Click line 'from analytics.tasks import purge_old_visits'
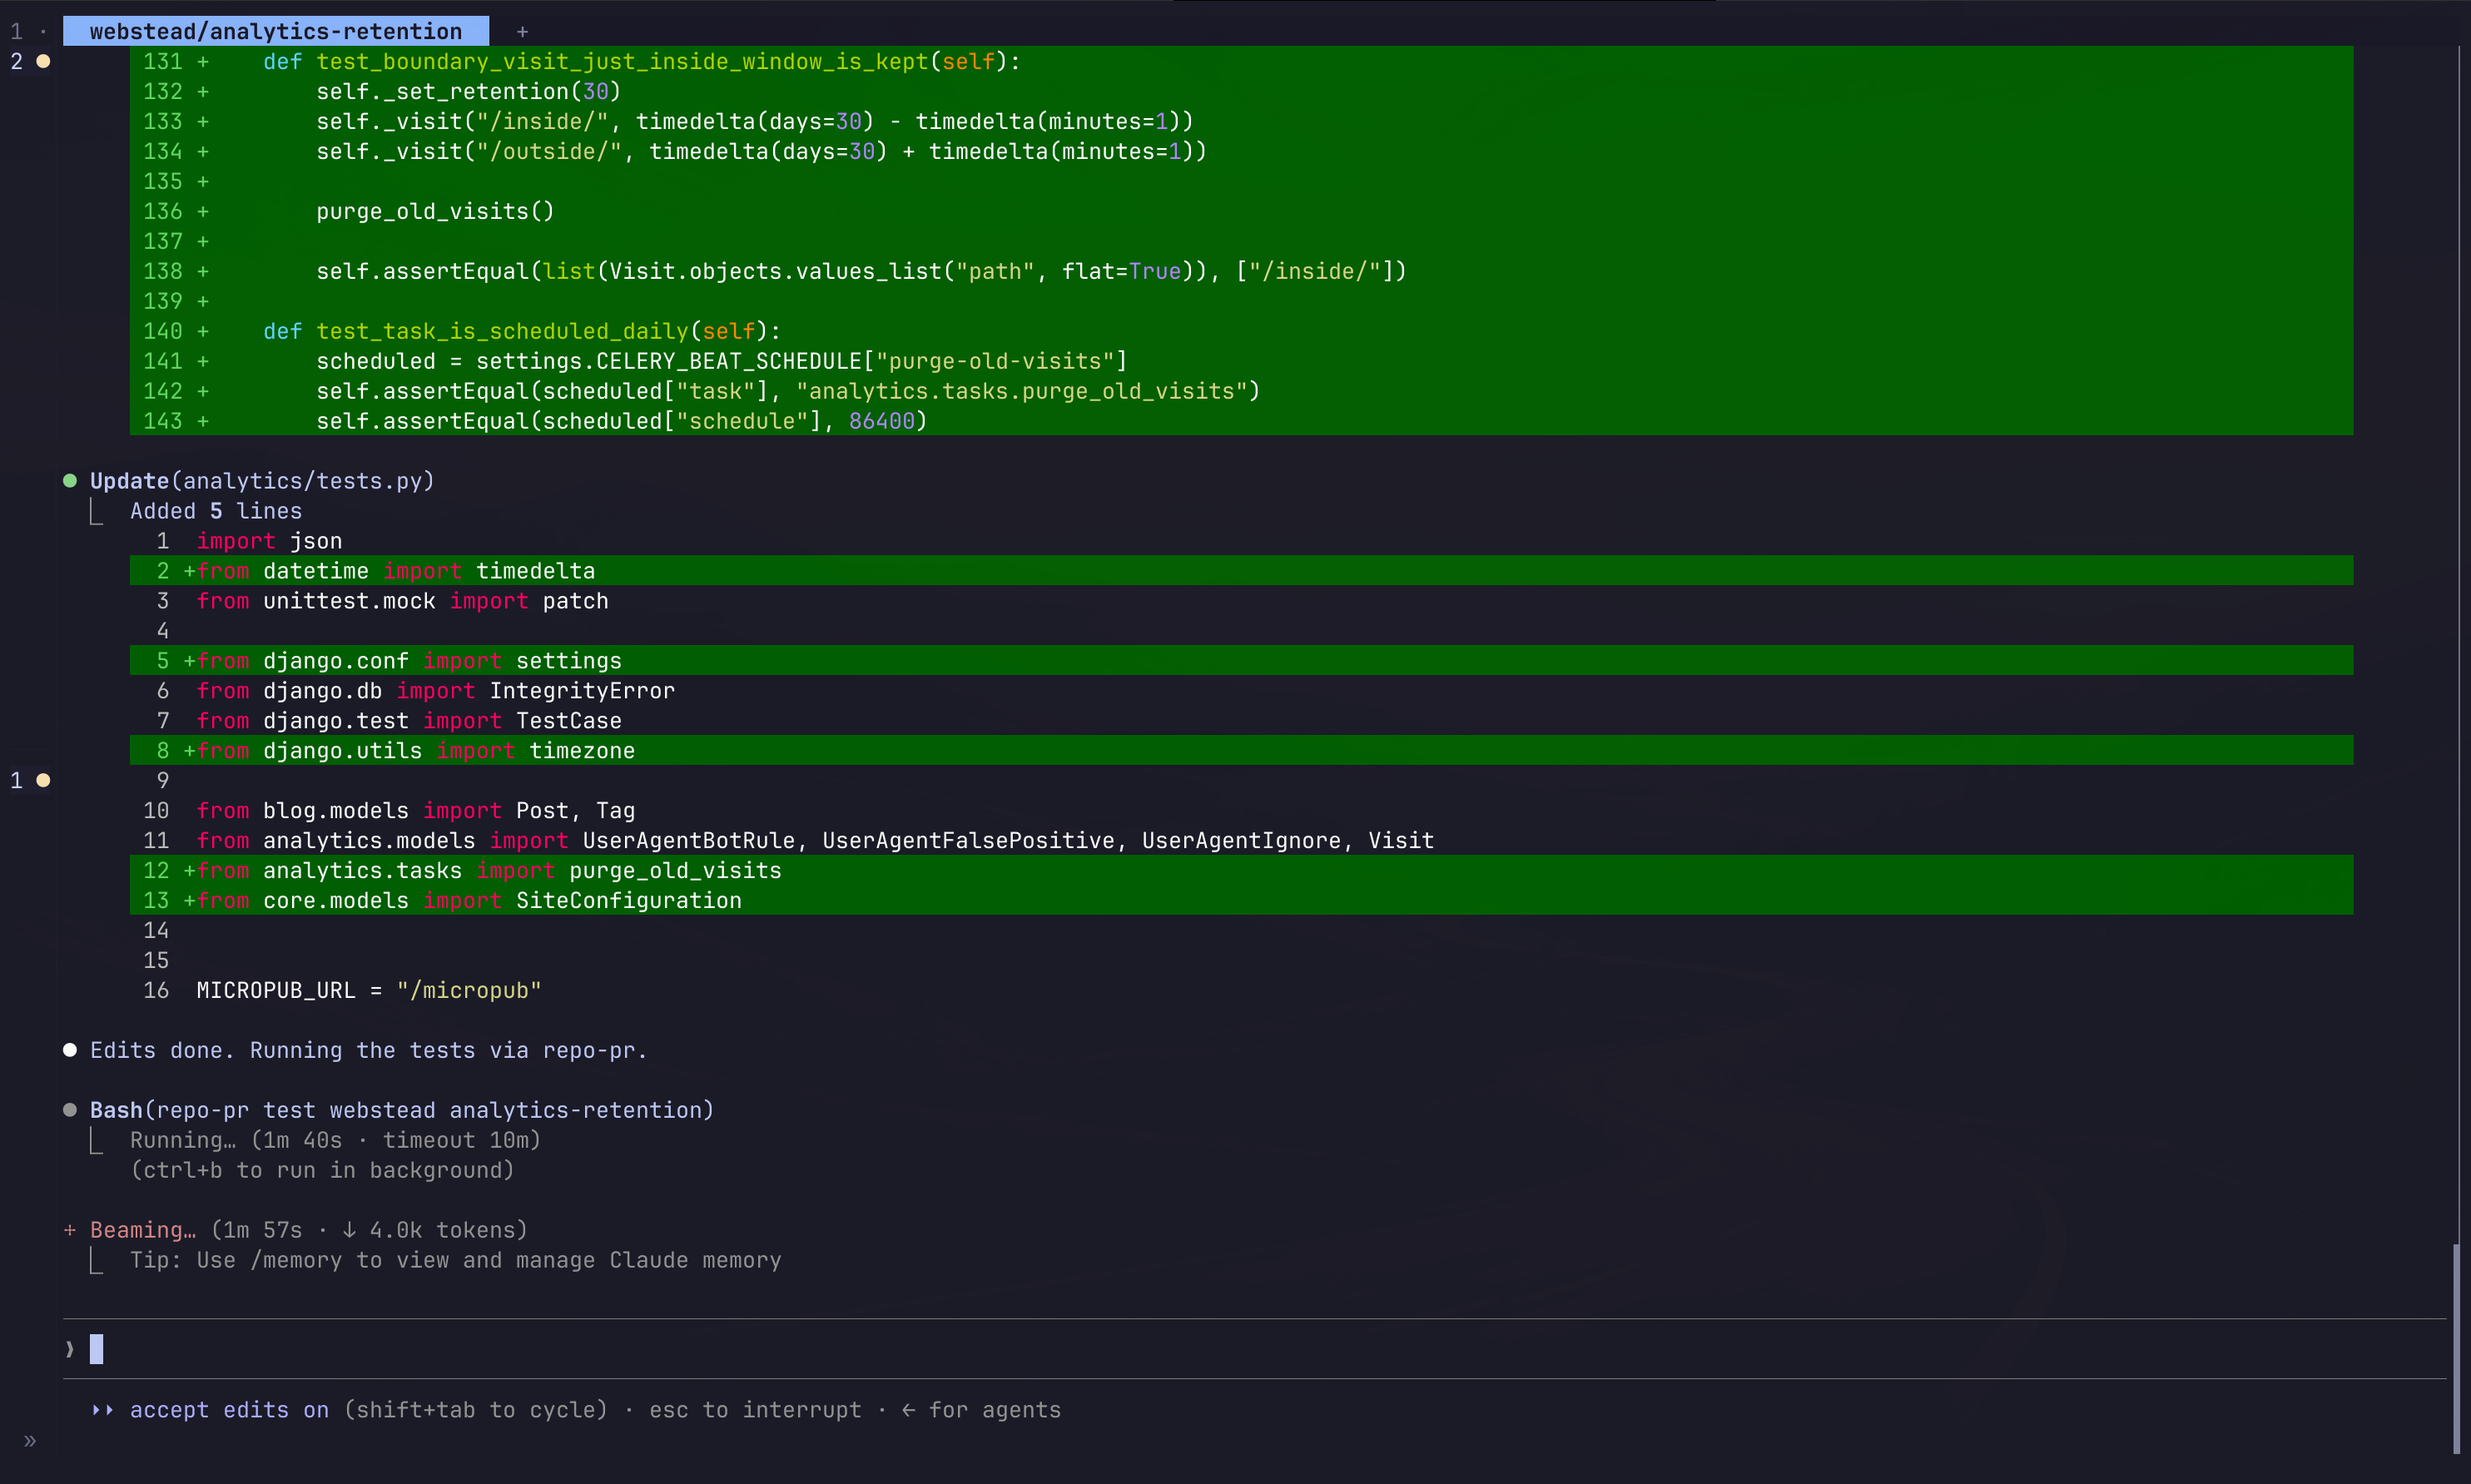The width and height of the screenshot is (2471, 1484). tap(1241, 871)
